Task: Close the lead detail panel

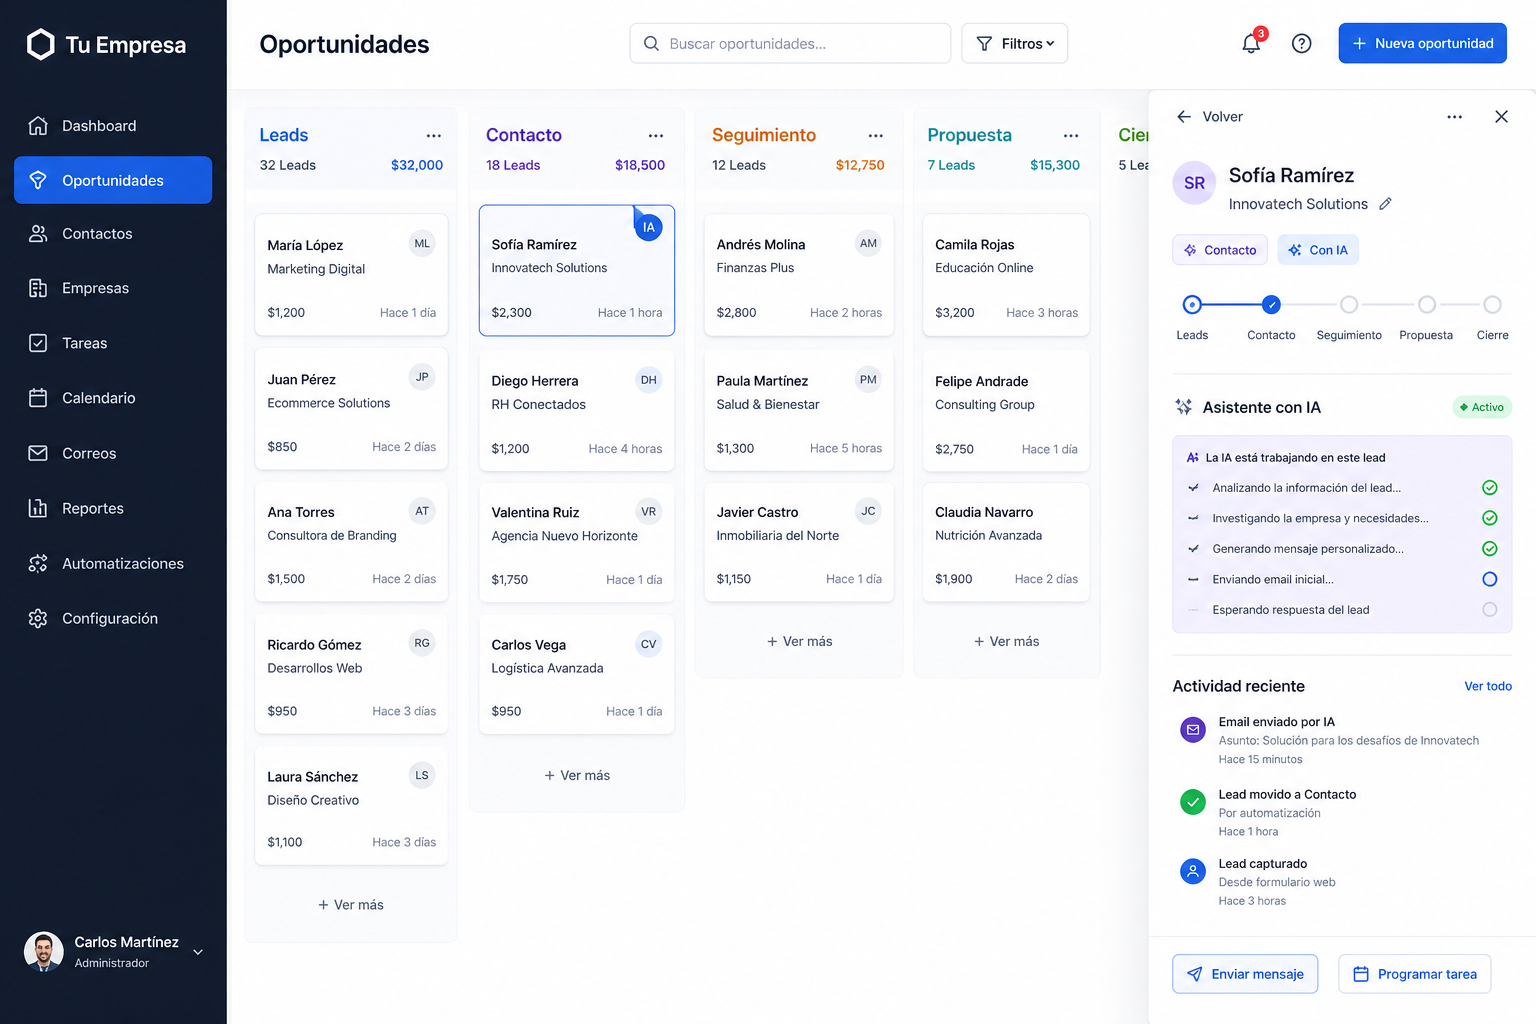Action: (x=1501, y=117)
